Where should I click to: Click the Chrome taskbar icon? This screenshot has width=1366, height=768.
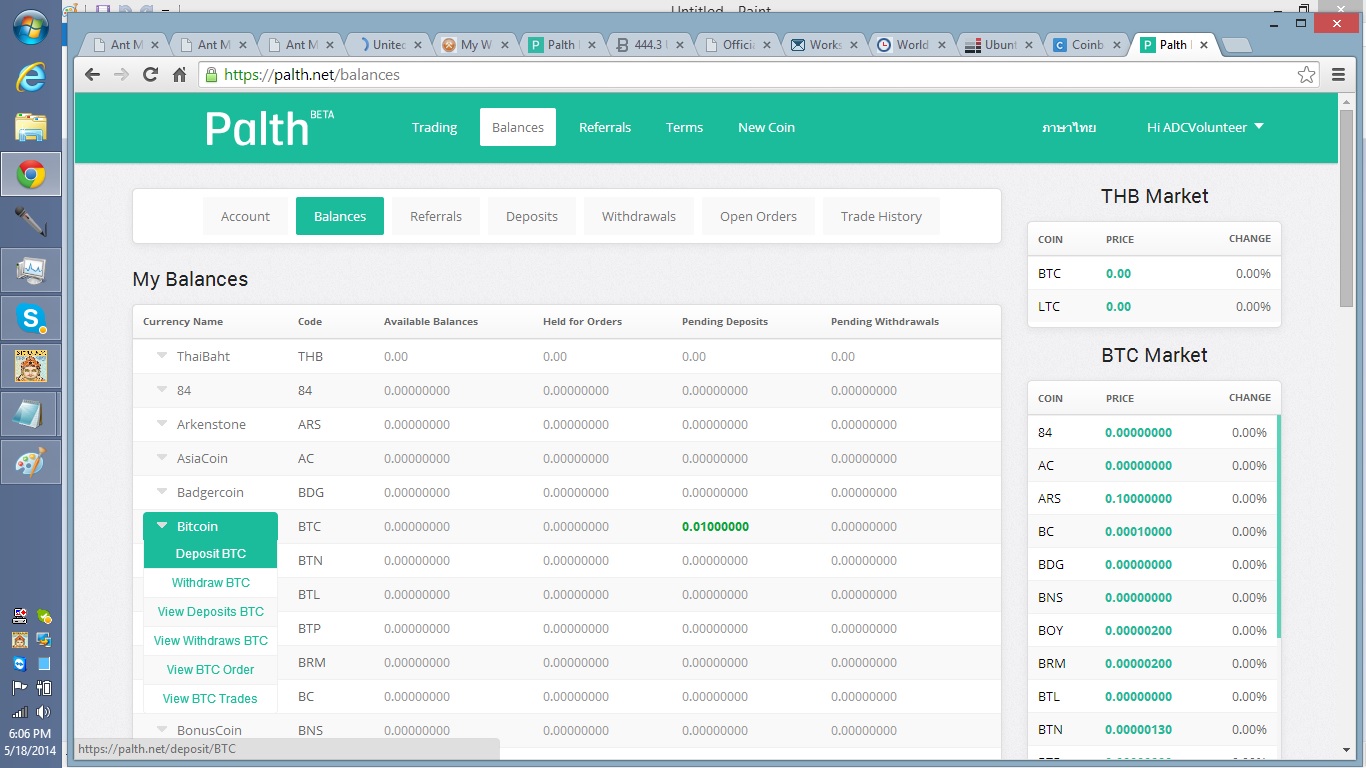click(31, 175)
